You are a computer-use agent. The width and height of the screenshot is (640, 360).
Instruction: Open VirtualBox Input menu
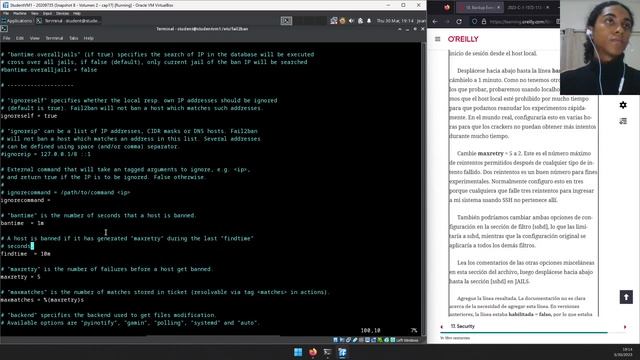coord(47,13)
